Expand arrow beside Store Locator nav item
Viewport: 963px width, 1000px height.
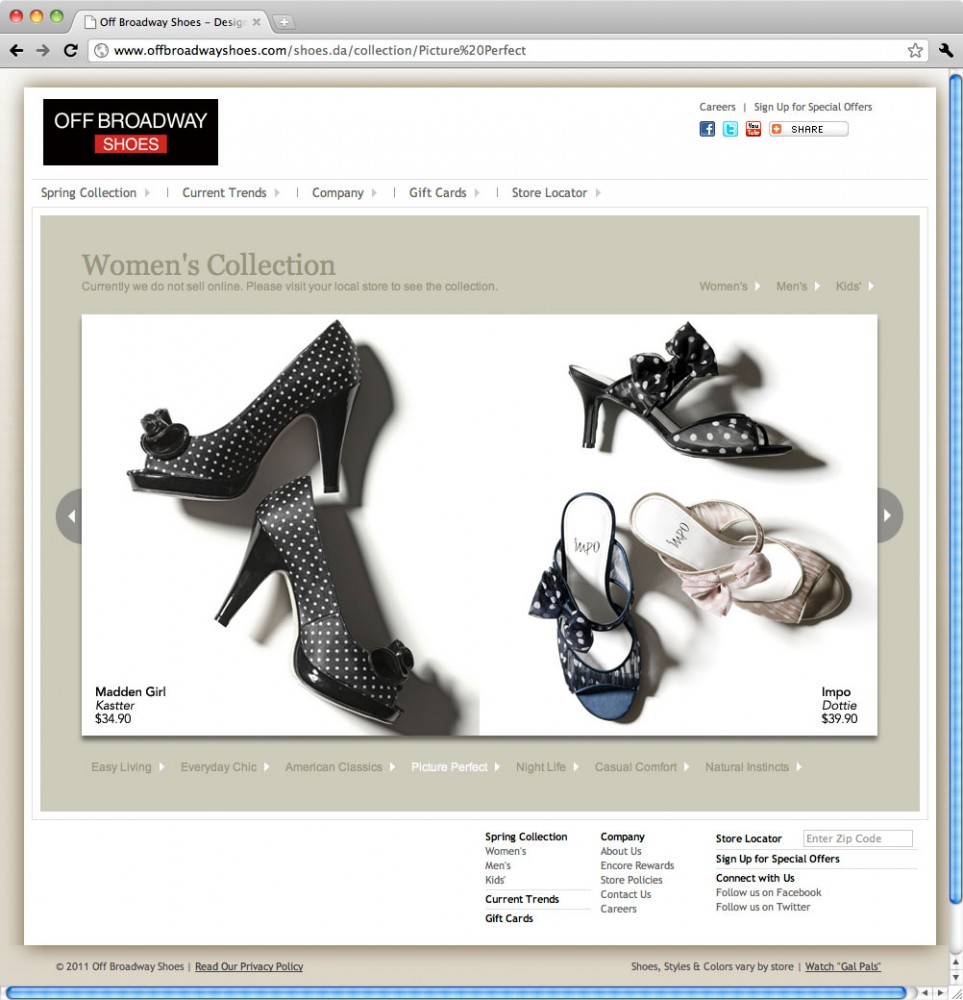pos(598,193)
